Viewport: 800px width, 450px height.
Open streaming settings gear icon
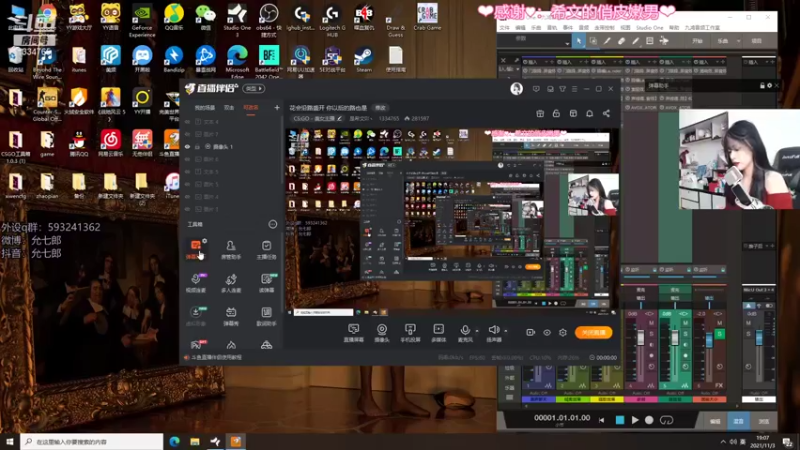(563, 332)
